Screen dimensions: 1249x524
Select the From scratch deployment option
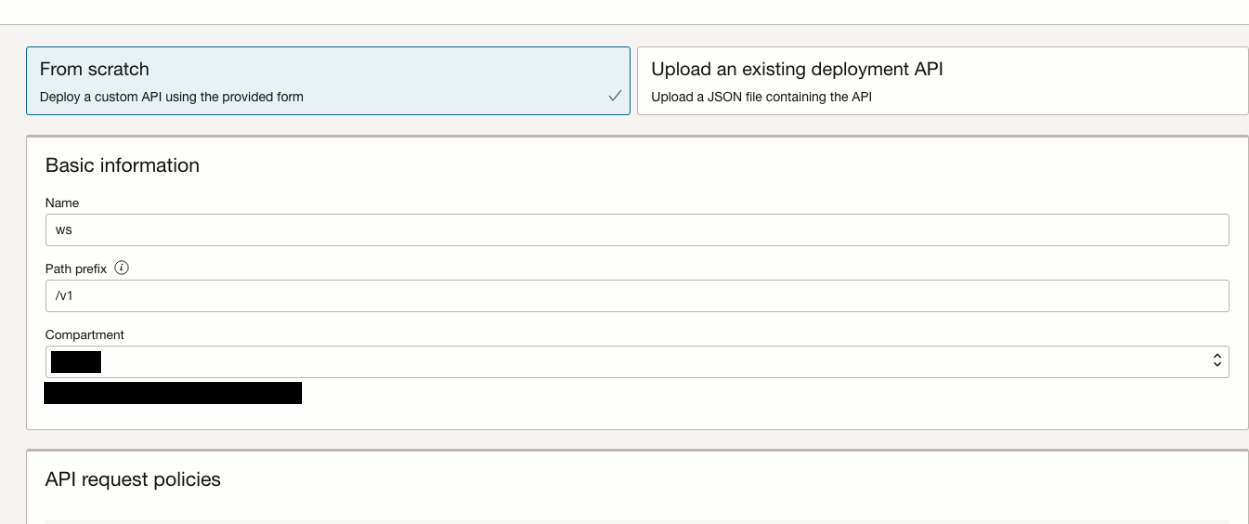[x=328, y=81]
